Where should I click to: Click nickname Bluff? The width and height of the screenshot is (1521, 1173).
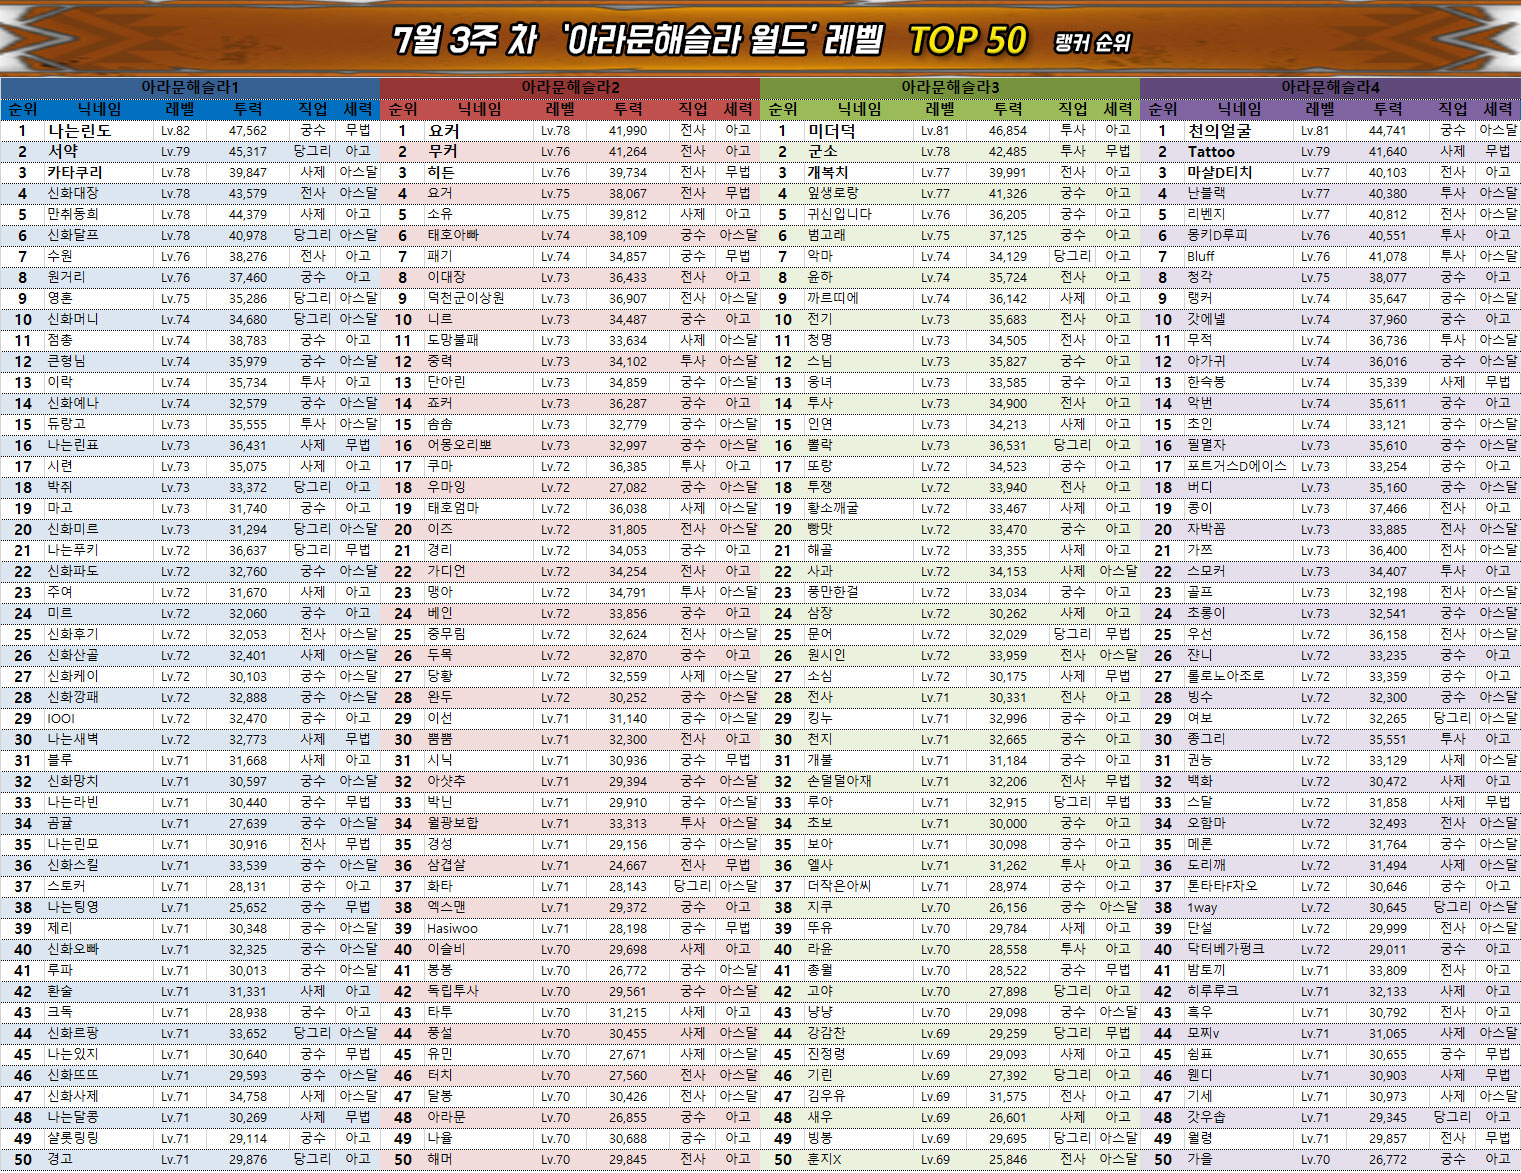1201,256
